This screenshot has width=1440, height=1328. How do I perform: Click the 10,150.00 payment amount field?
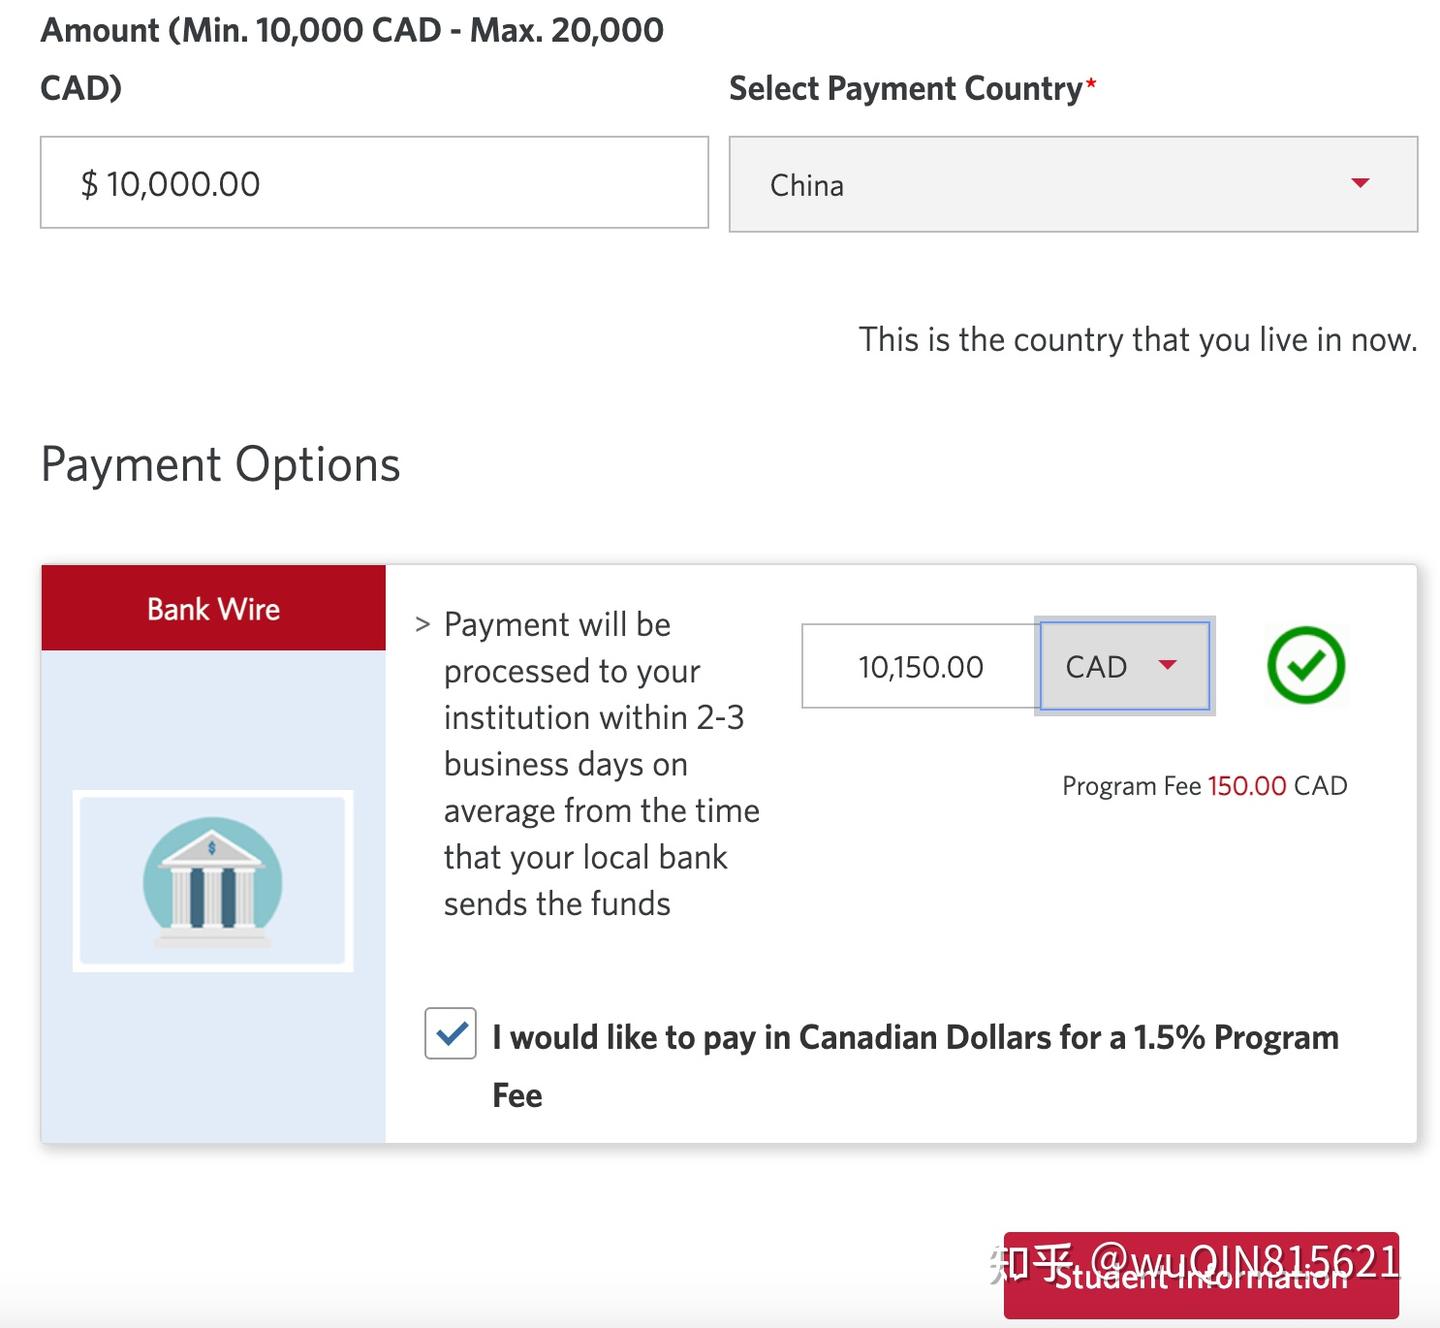tap(920, 666)
